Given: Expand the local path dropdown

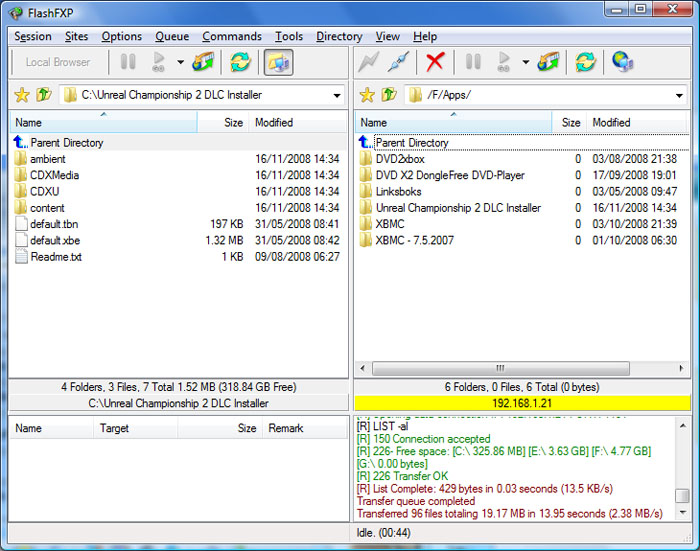Looking at the screenshot, I should [x=337, y=95].
